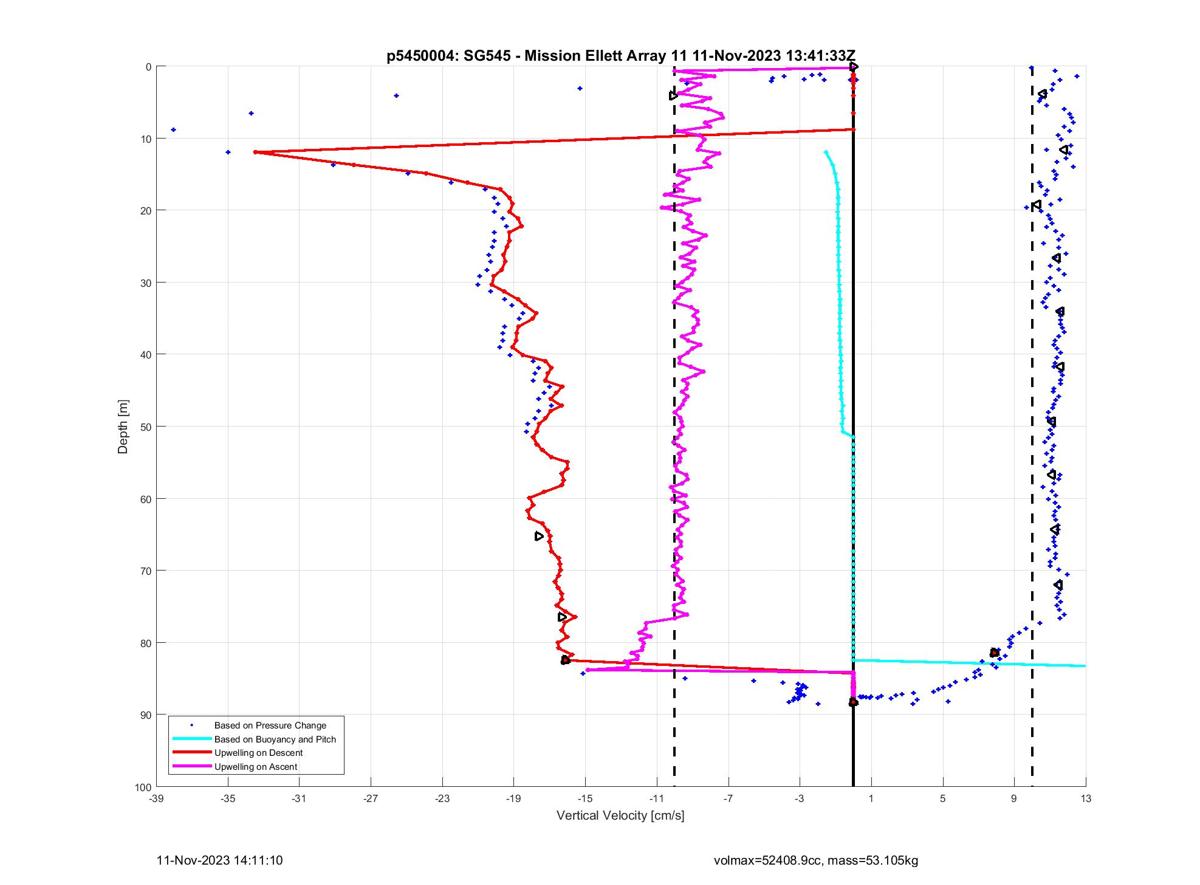Click legend entry 'Upwelling on Descent'
Viewport: 1200px width, 885px height.
pos(258,753)
